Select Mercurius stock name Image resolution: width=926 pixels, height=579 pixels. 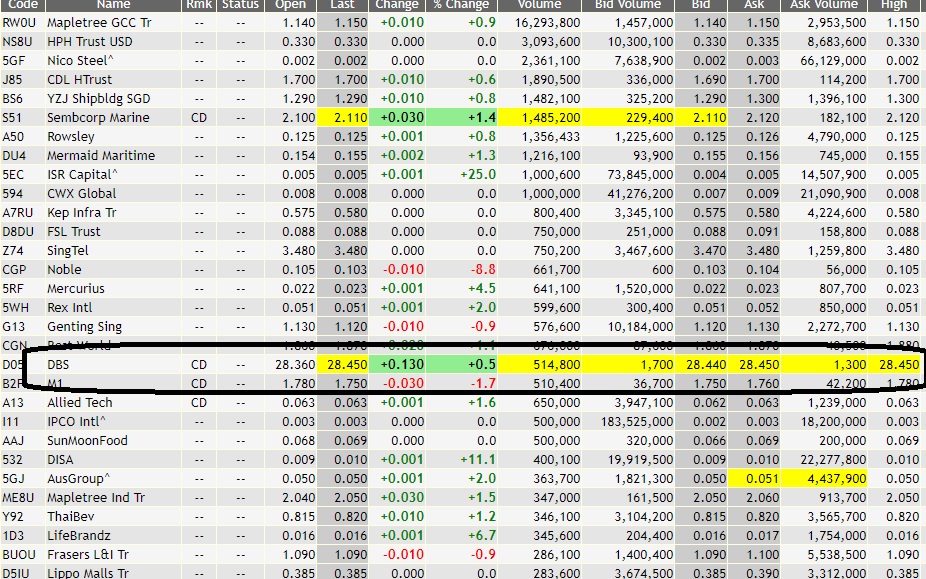(76, 288)
